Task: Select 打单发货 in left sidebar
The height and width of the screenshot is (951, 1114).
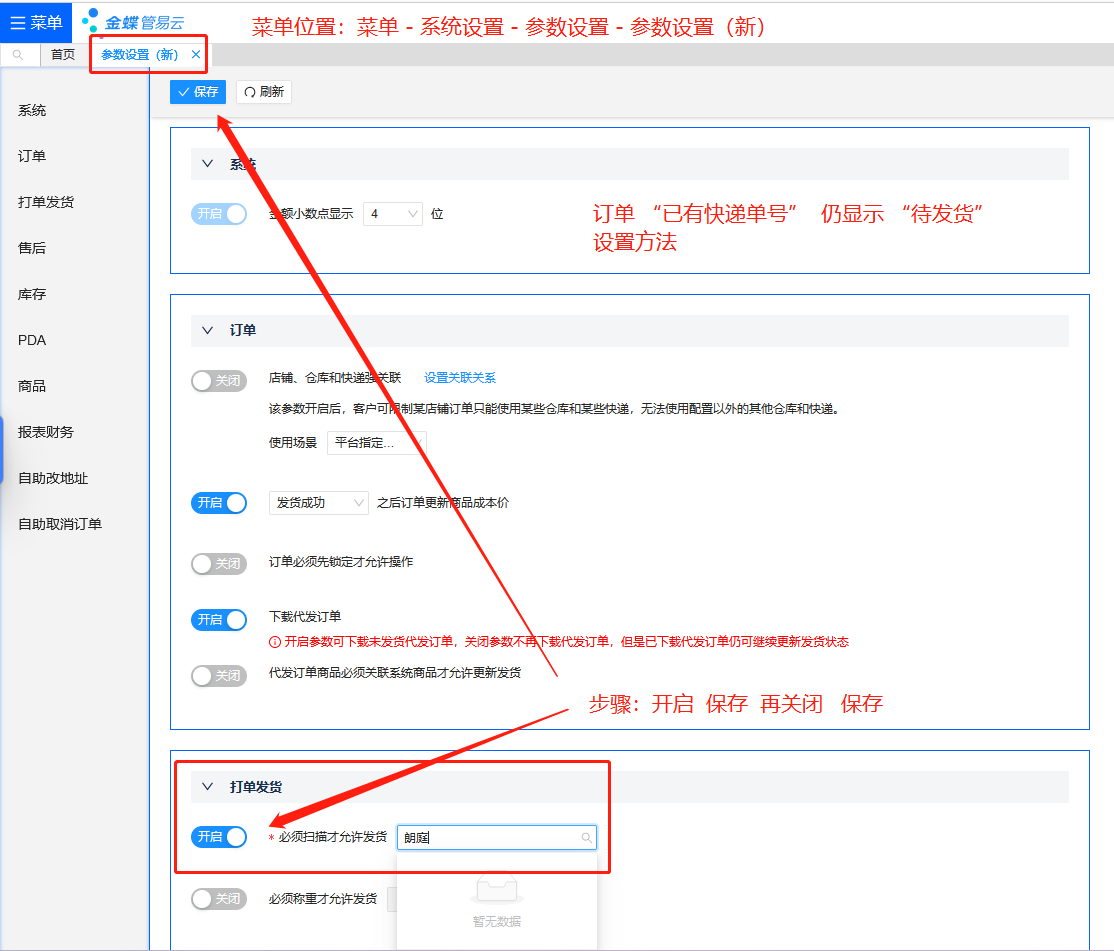Action: [46, 202]
